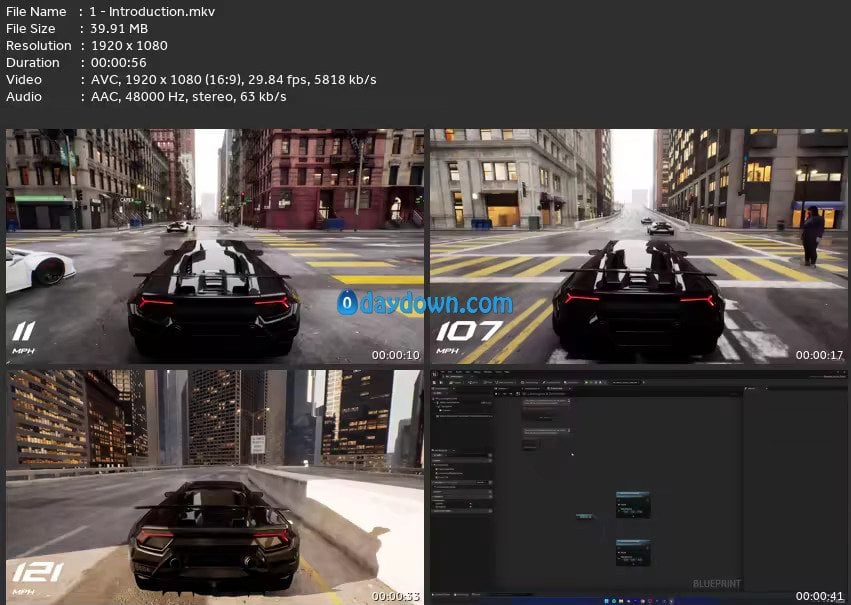
Task: Click the Windows Start icon in the editor frame's taskbar
Action: pyautogui.click(x=606, y=601)
